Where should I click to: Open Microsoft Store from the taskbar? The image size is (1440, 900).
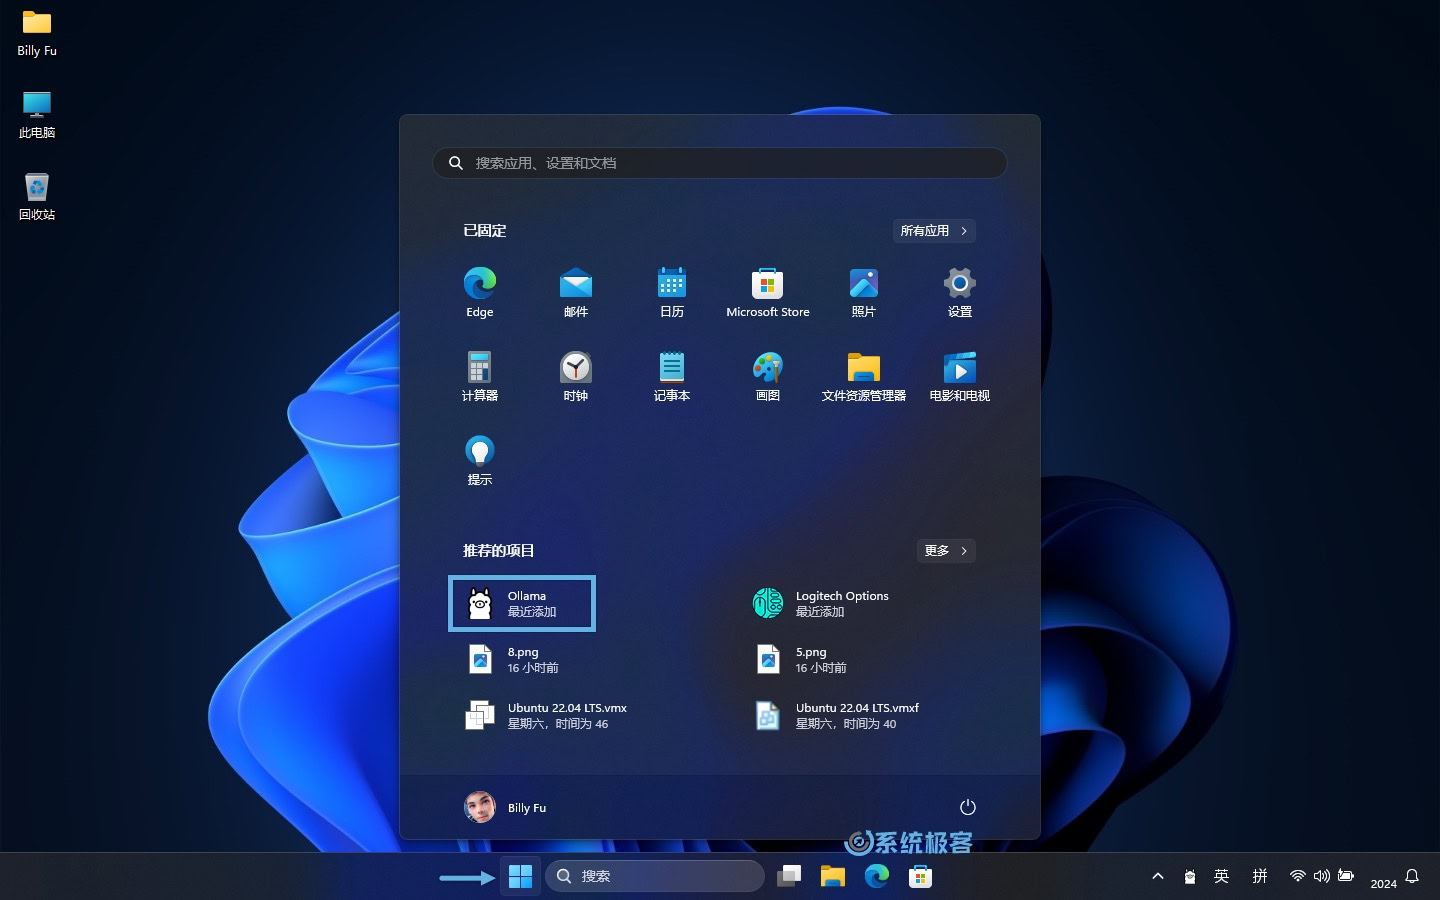[x=921, y=876]
